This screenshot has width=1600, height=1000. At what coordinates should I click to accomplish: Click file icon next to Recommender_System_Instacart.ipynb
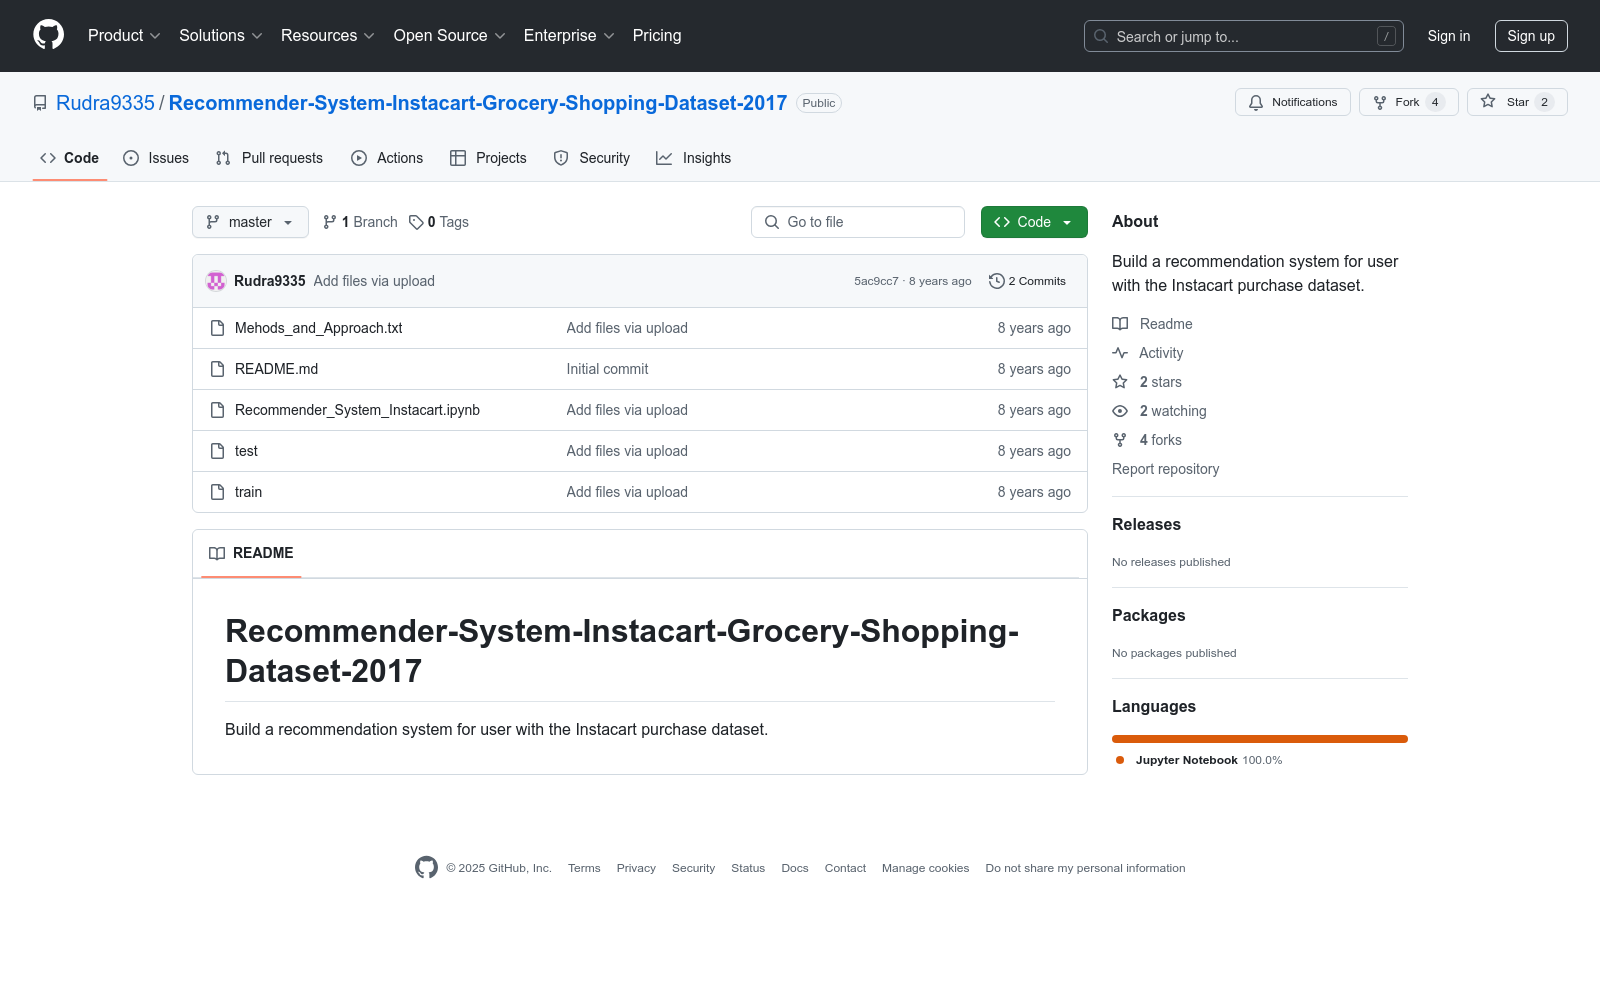pos(217,410)
